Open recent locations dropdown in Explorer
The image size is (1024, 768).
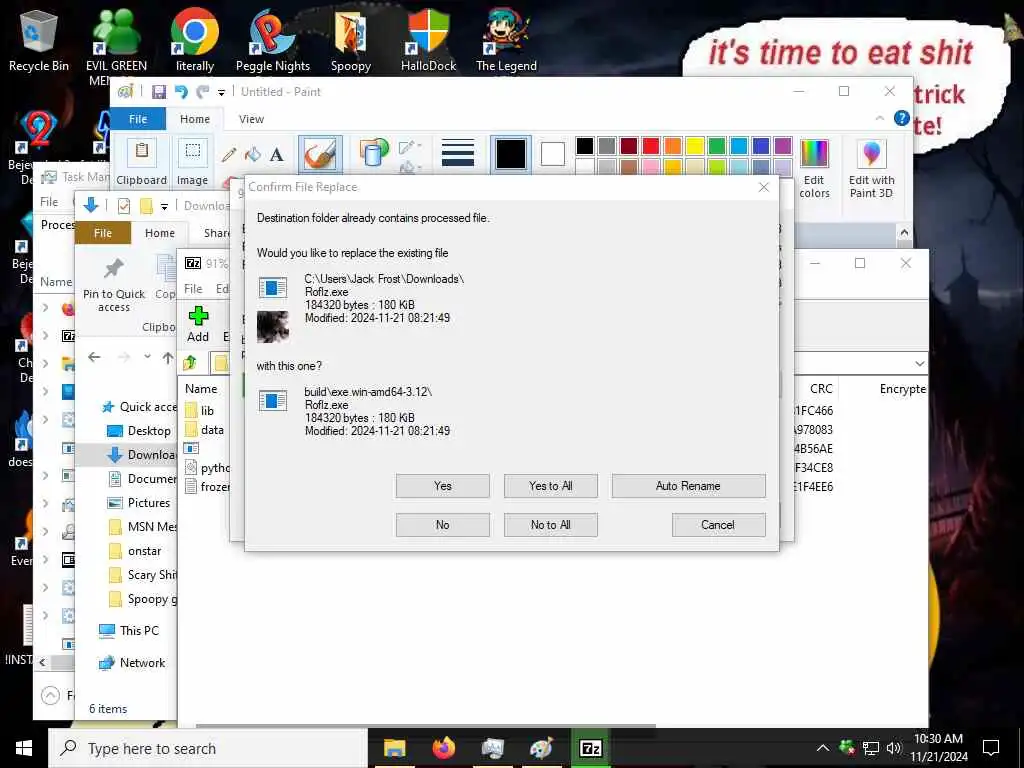coord(148,357)
